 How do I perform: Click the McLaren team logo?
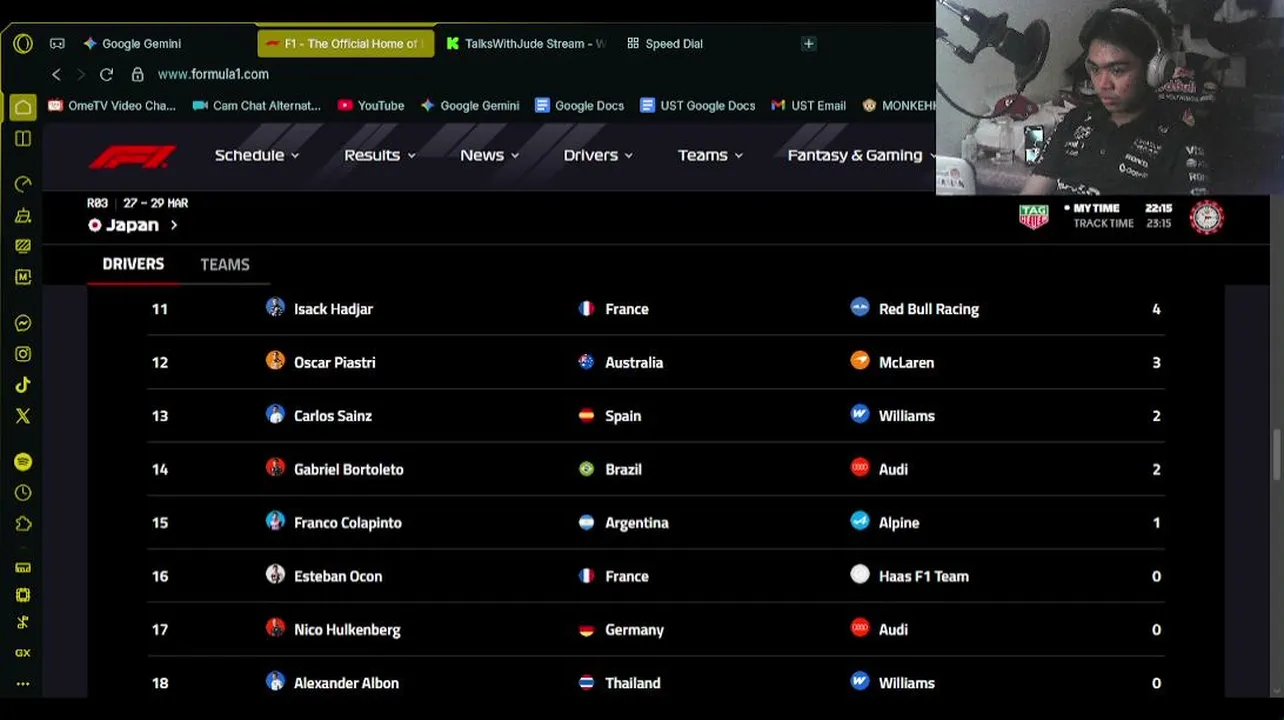click(860, 361)
